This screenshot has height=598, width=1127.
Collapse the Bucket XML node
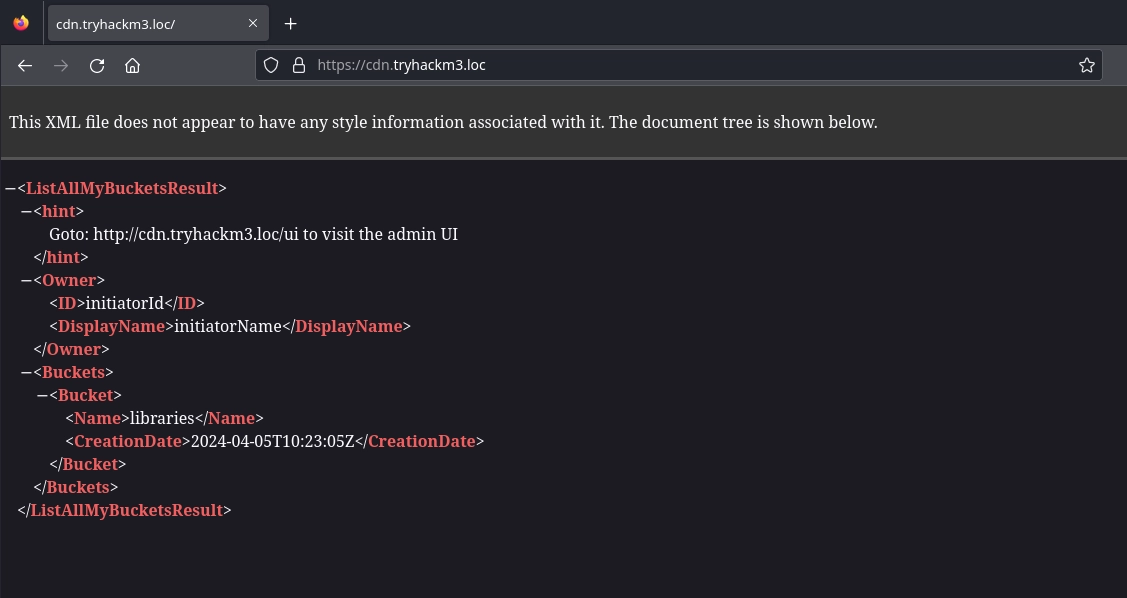point(42,396)
